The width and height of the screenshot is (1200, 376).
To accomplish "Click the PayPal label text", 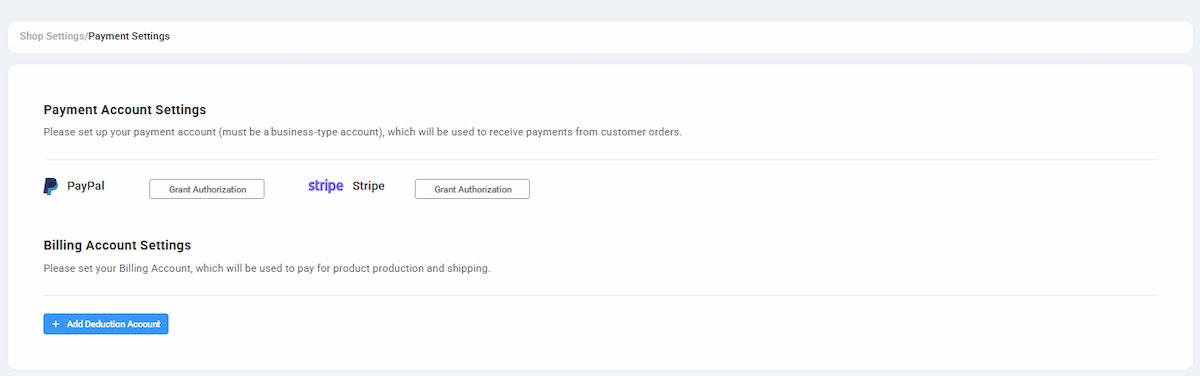I will [x=86, y=186].
